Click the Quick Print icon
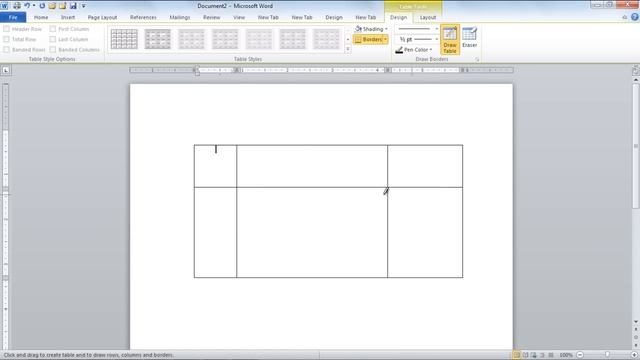This screenshot has width=640, height=360. click(17, 6)
